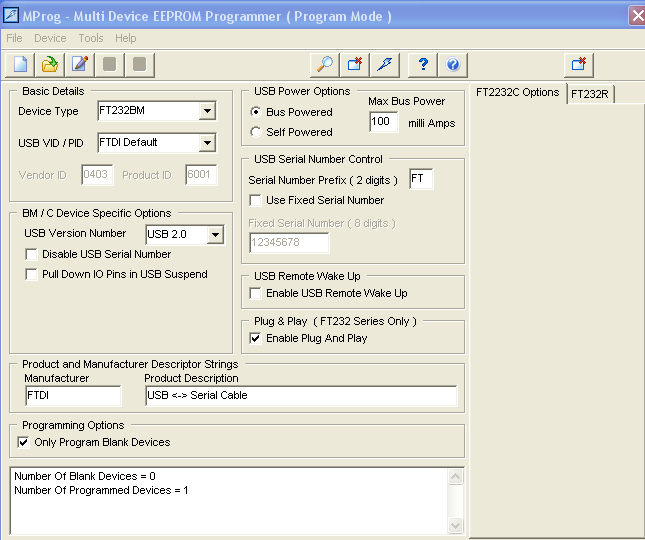Click the Serial Number Prefix field
The height and width of the screenshot is (540, 645).
pyautogui.click(x=421, y=178)
